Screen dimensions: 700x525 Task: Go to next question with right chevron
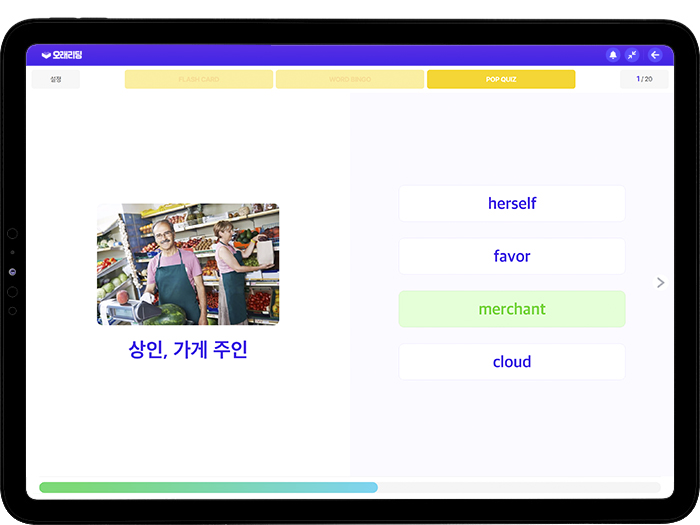(660, 283)
